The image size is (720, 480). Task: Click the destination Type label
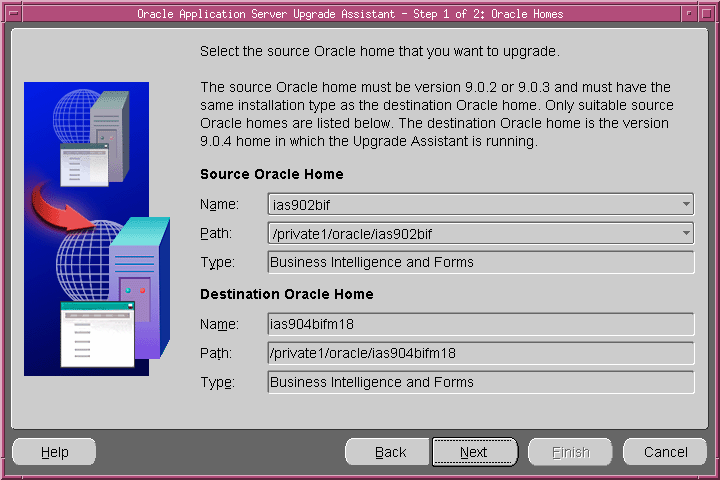tap(217, 383)
